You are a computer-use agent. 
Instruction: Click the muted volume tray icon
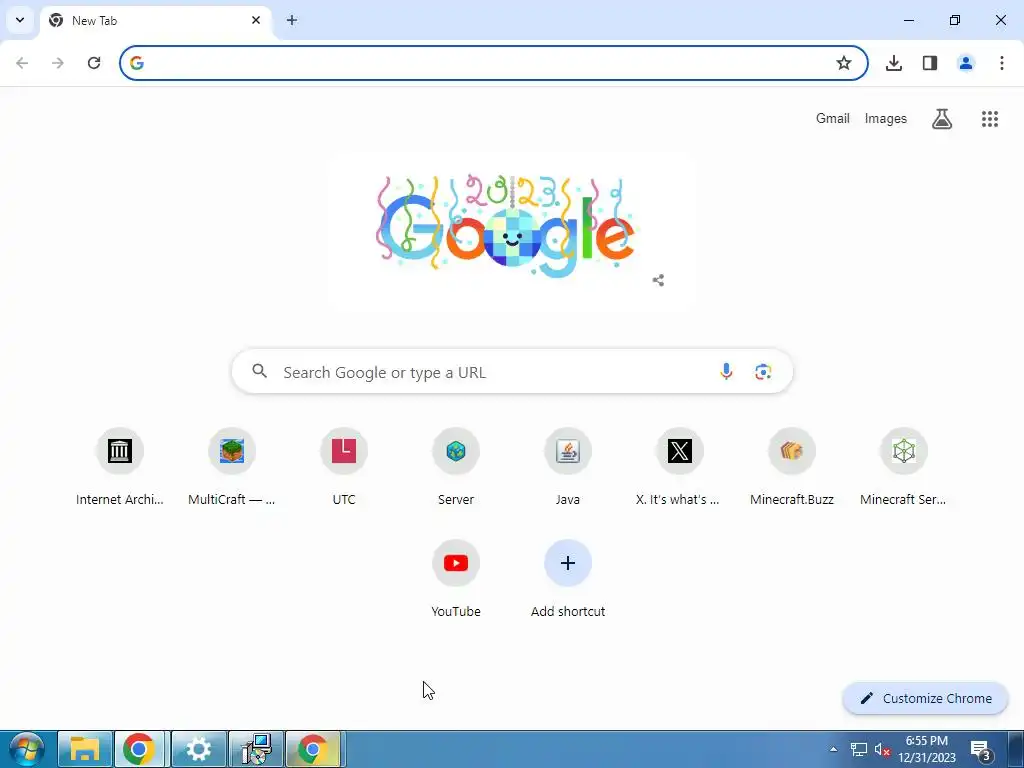click(x=882, y=750)
